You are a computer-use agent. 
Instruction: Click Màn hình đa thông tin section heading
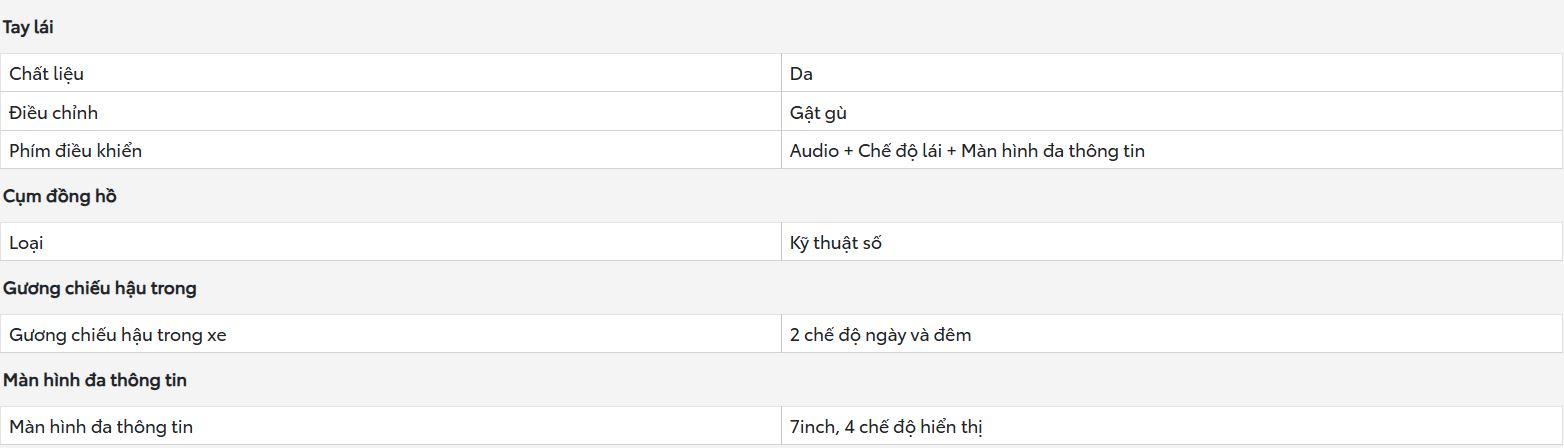(x=95, y=380)
